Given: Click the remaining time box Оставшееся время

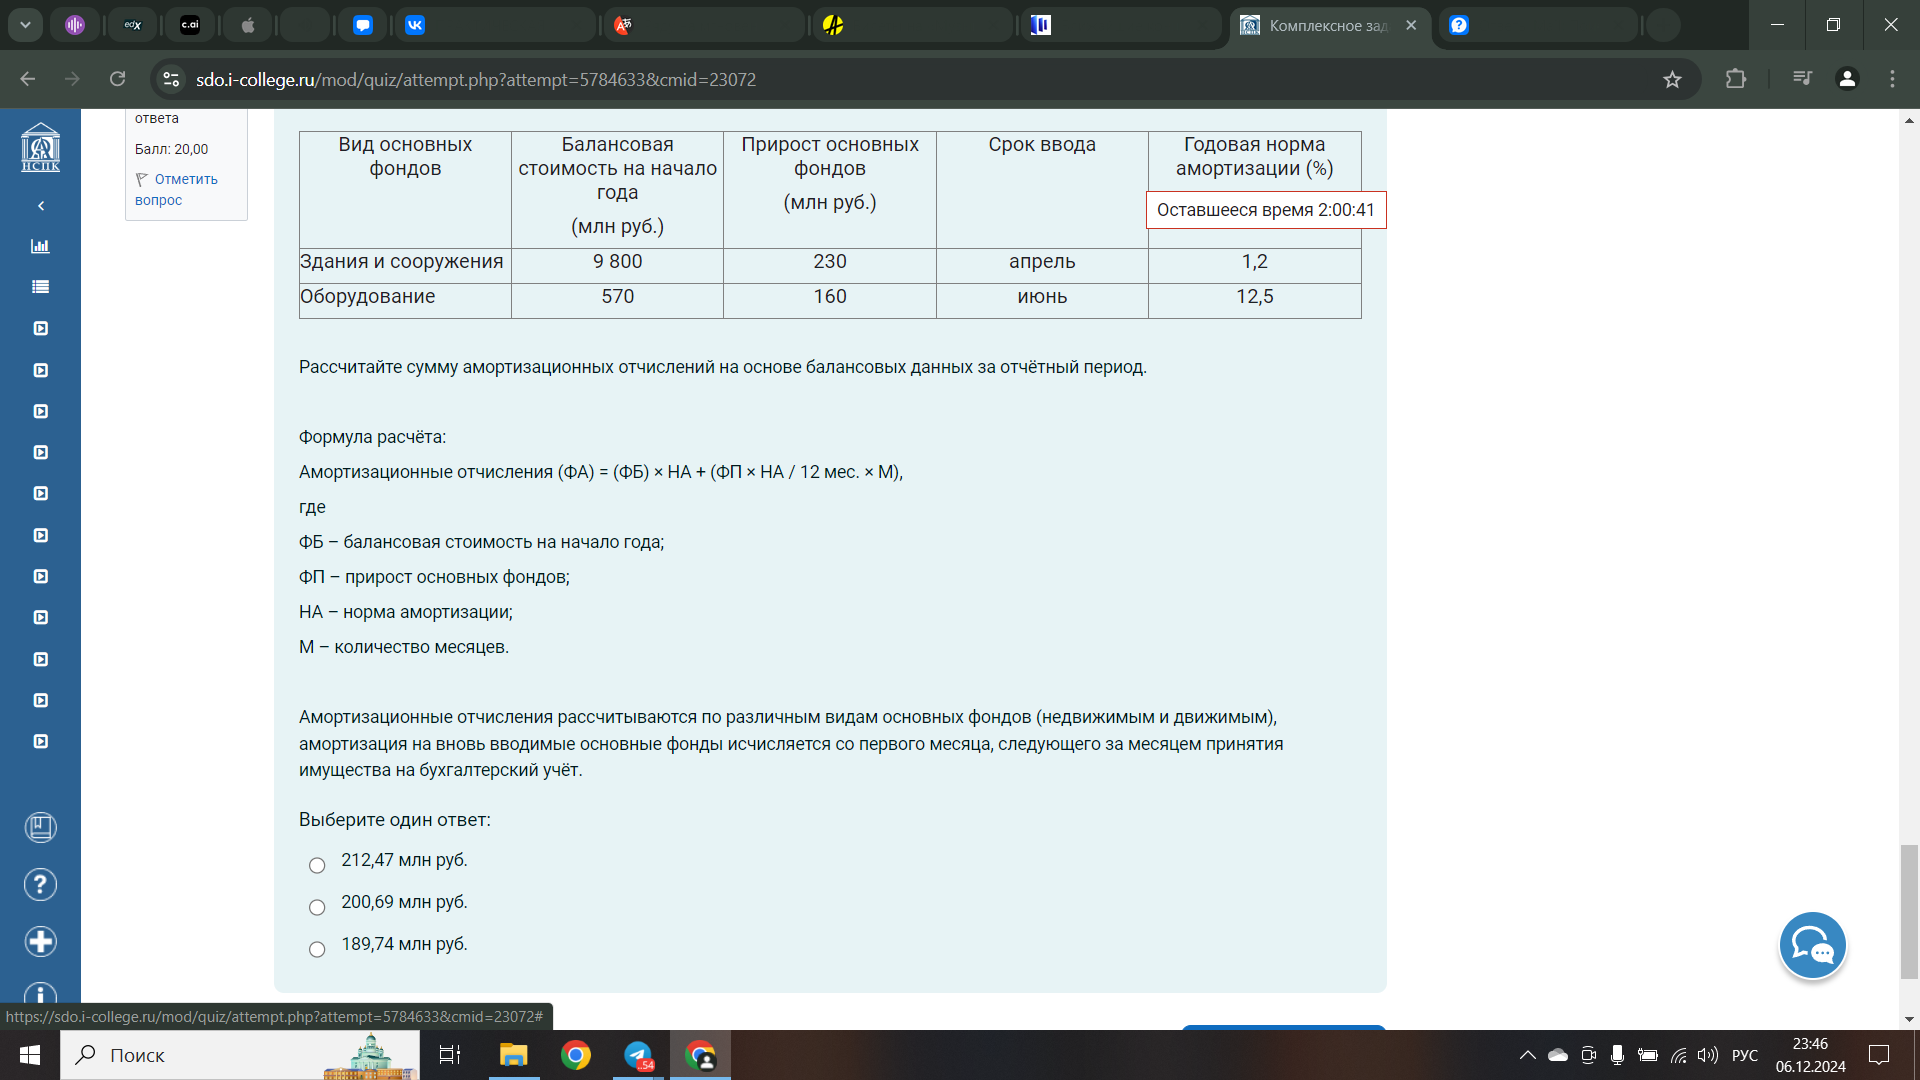Looking at the screenshot, I should click(x=1266, y=210).
